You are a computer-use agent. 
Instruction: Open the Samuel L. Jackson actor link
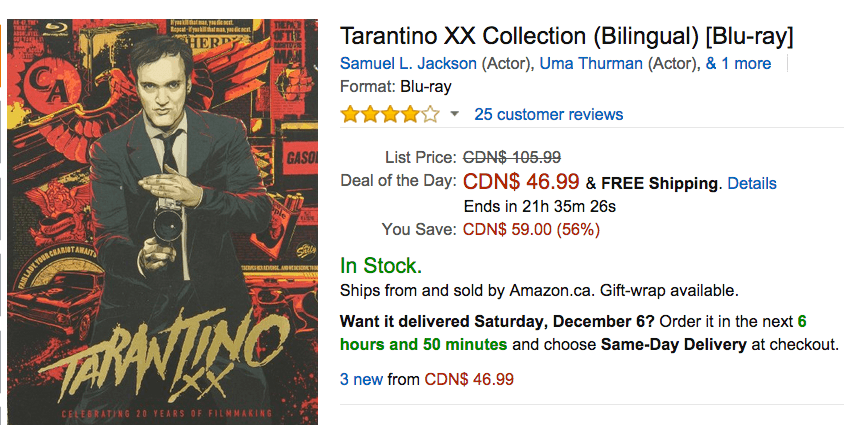tap(408, 63)
